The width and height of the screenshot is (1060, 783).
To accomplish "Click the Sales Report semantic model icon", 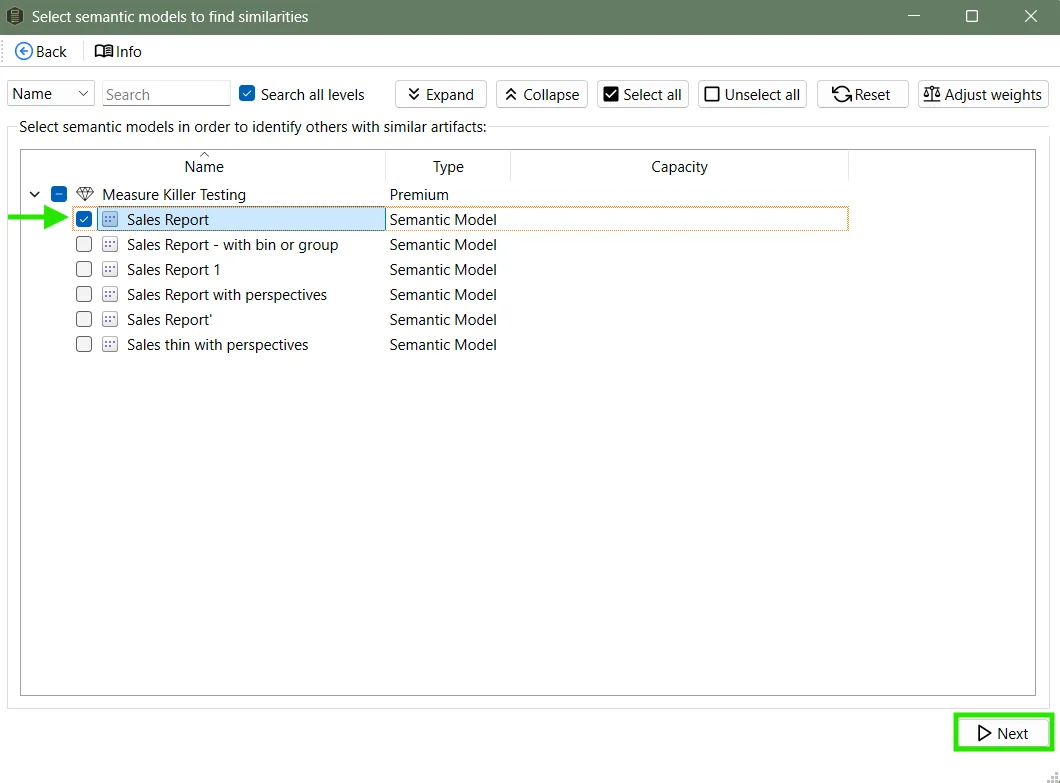I will click(110, 219).
